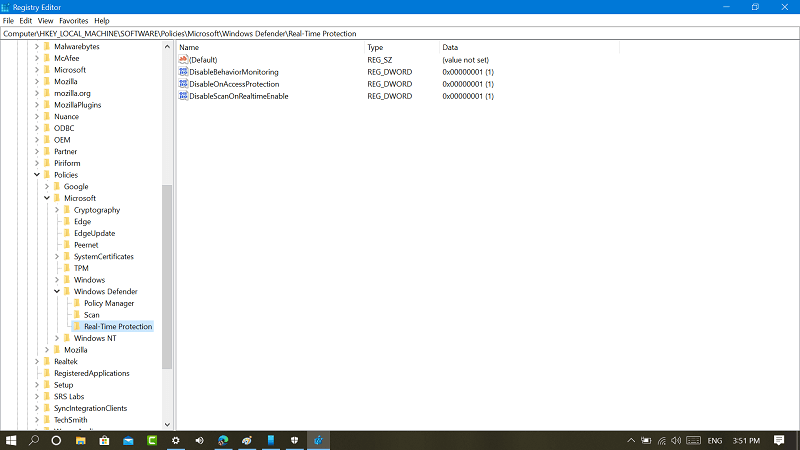Select the MozillaPlugins key

pyautogui.click(x=78, y=105)
